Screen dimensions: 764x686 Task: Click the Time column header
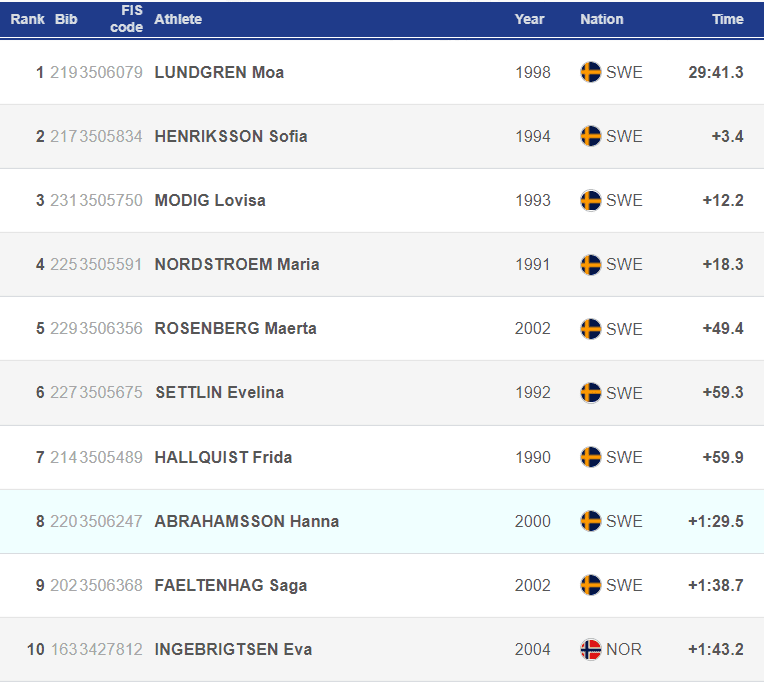coord(727,19)
